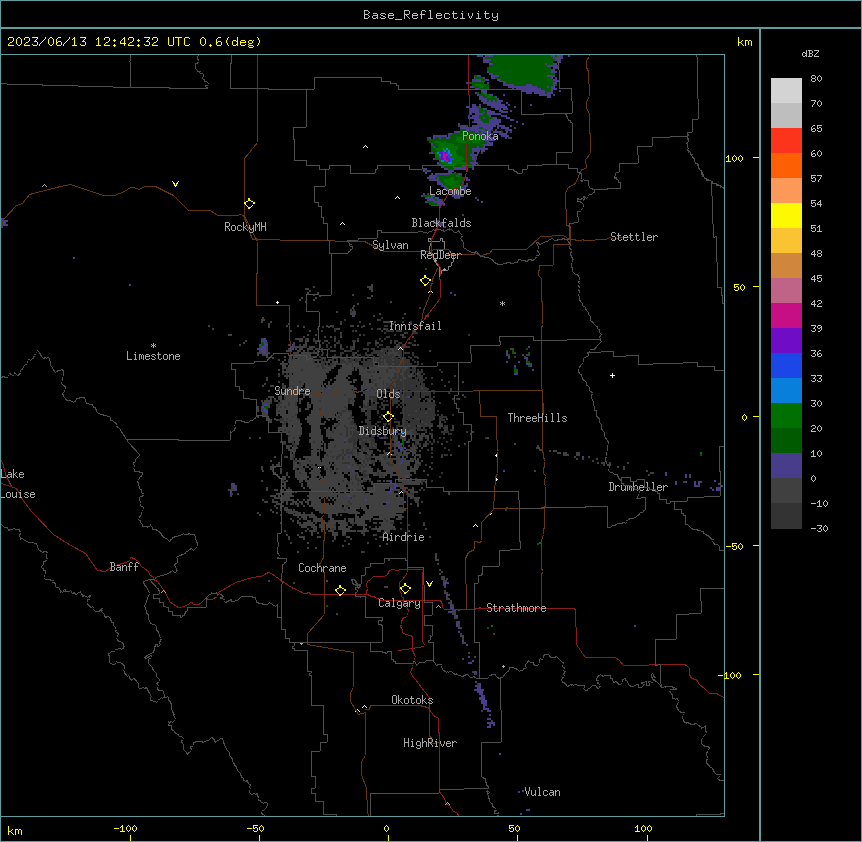Click the Cochrane town label
The height and width of the screenshot is (842, 862).
point(322,568)
